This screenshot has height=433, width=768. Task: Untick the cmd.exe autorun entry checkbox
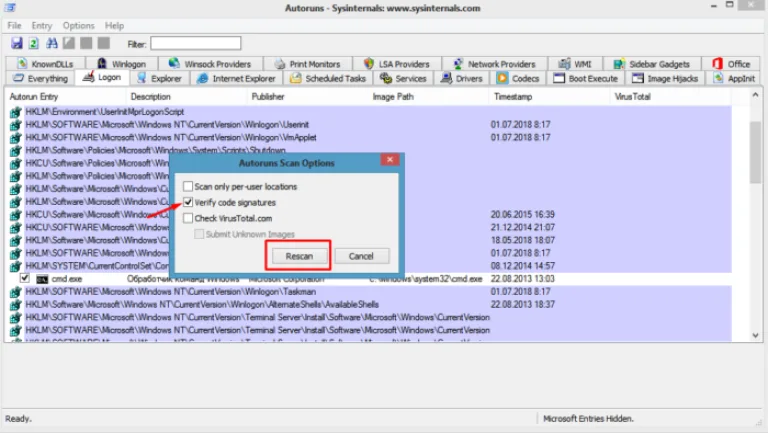24,278
